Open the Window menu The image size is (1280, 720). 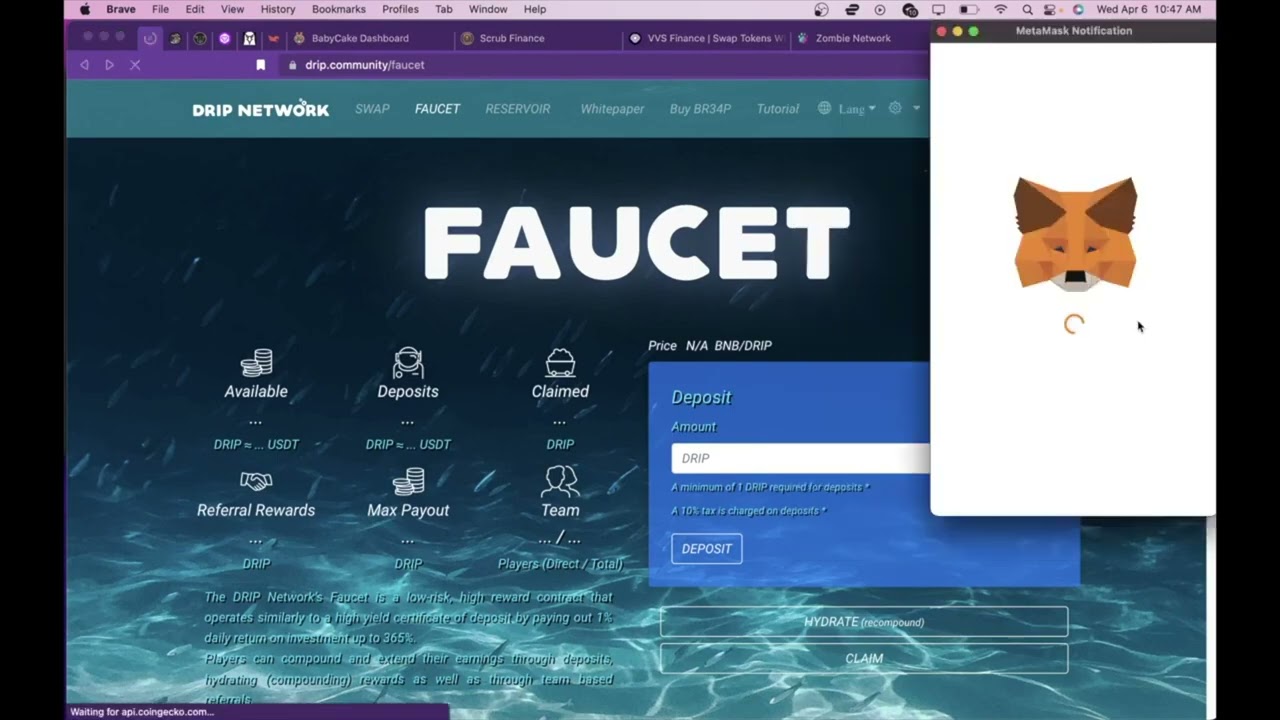488,9
